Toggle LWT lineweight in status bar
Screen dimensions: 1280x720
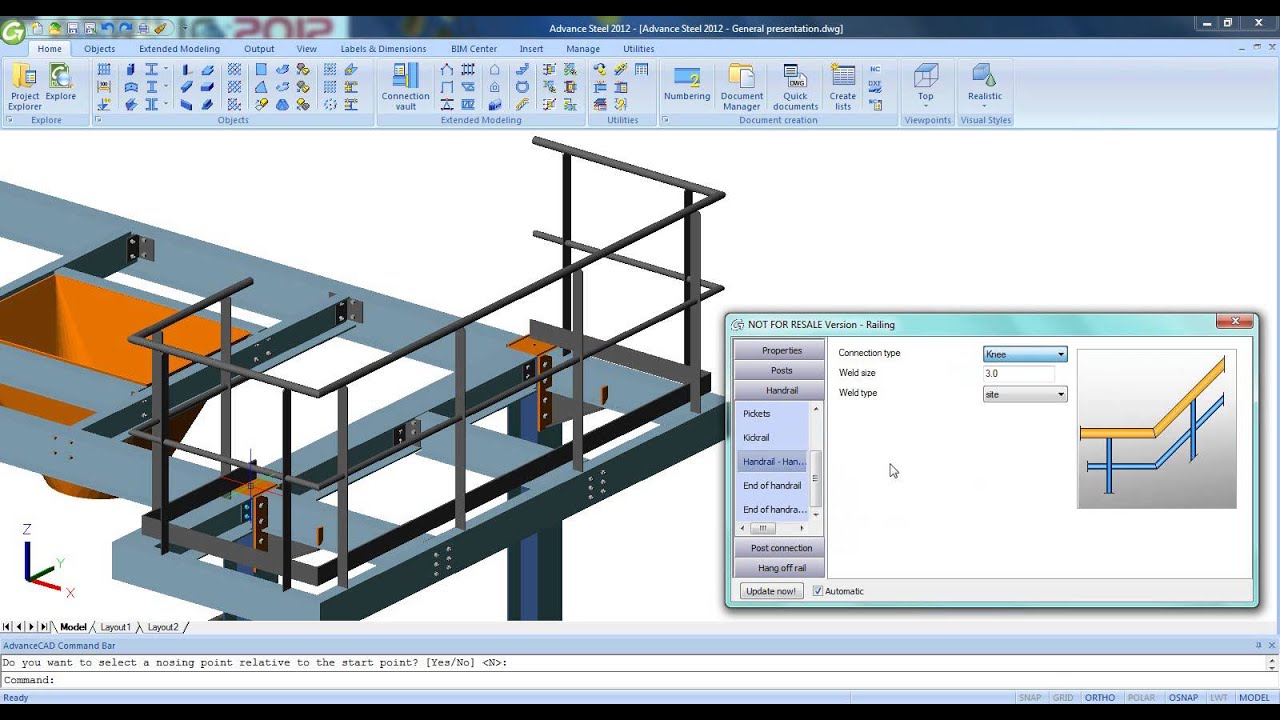tap(1219, 698)
